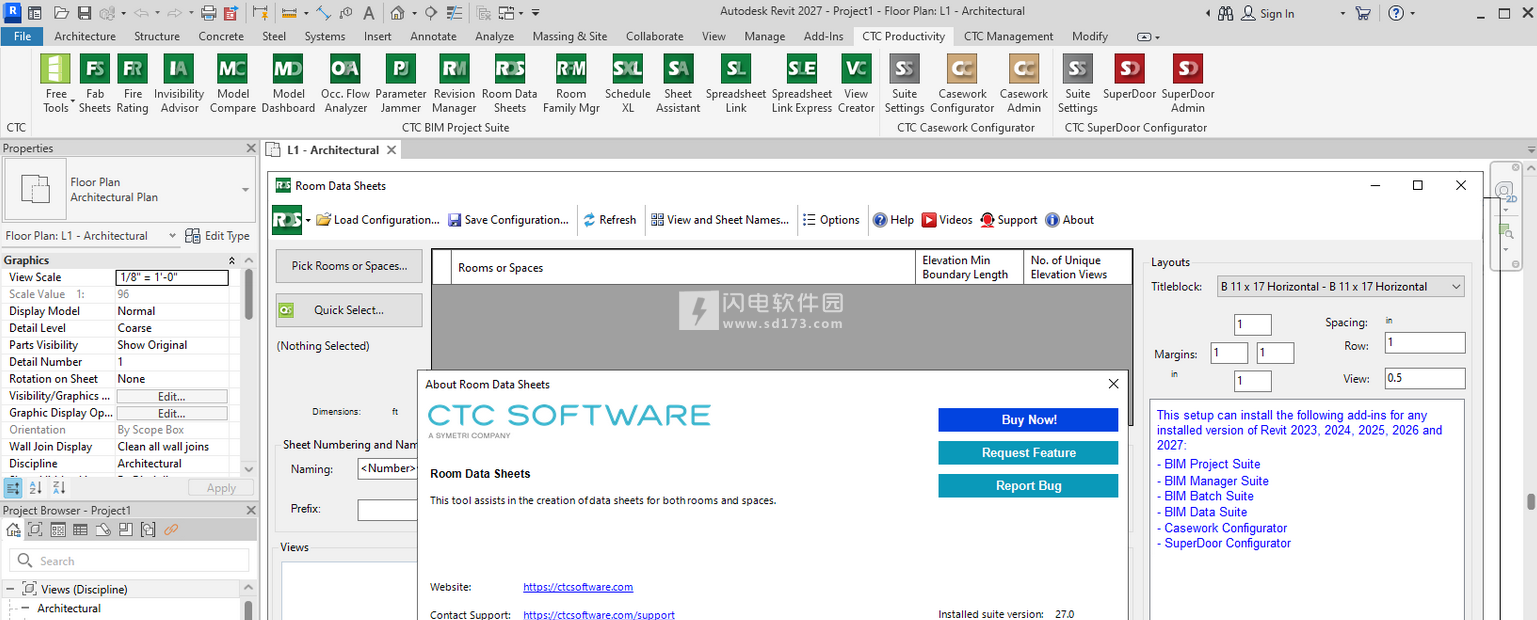Launch Room Data Sheets ribbon icon
This screenshot has width=1537, height=620.
click(x=510, y=83)
